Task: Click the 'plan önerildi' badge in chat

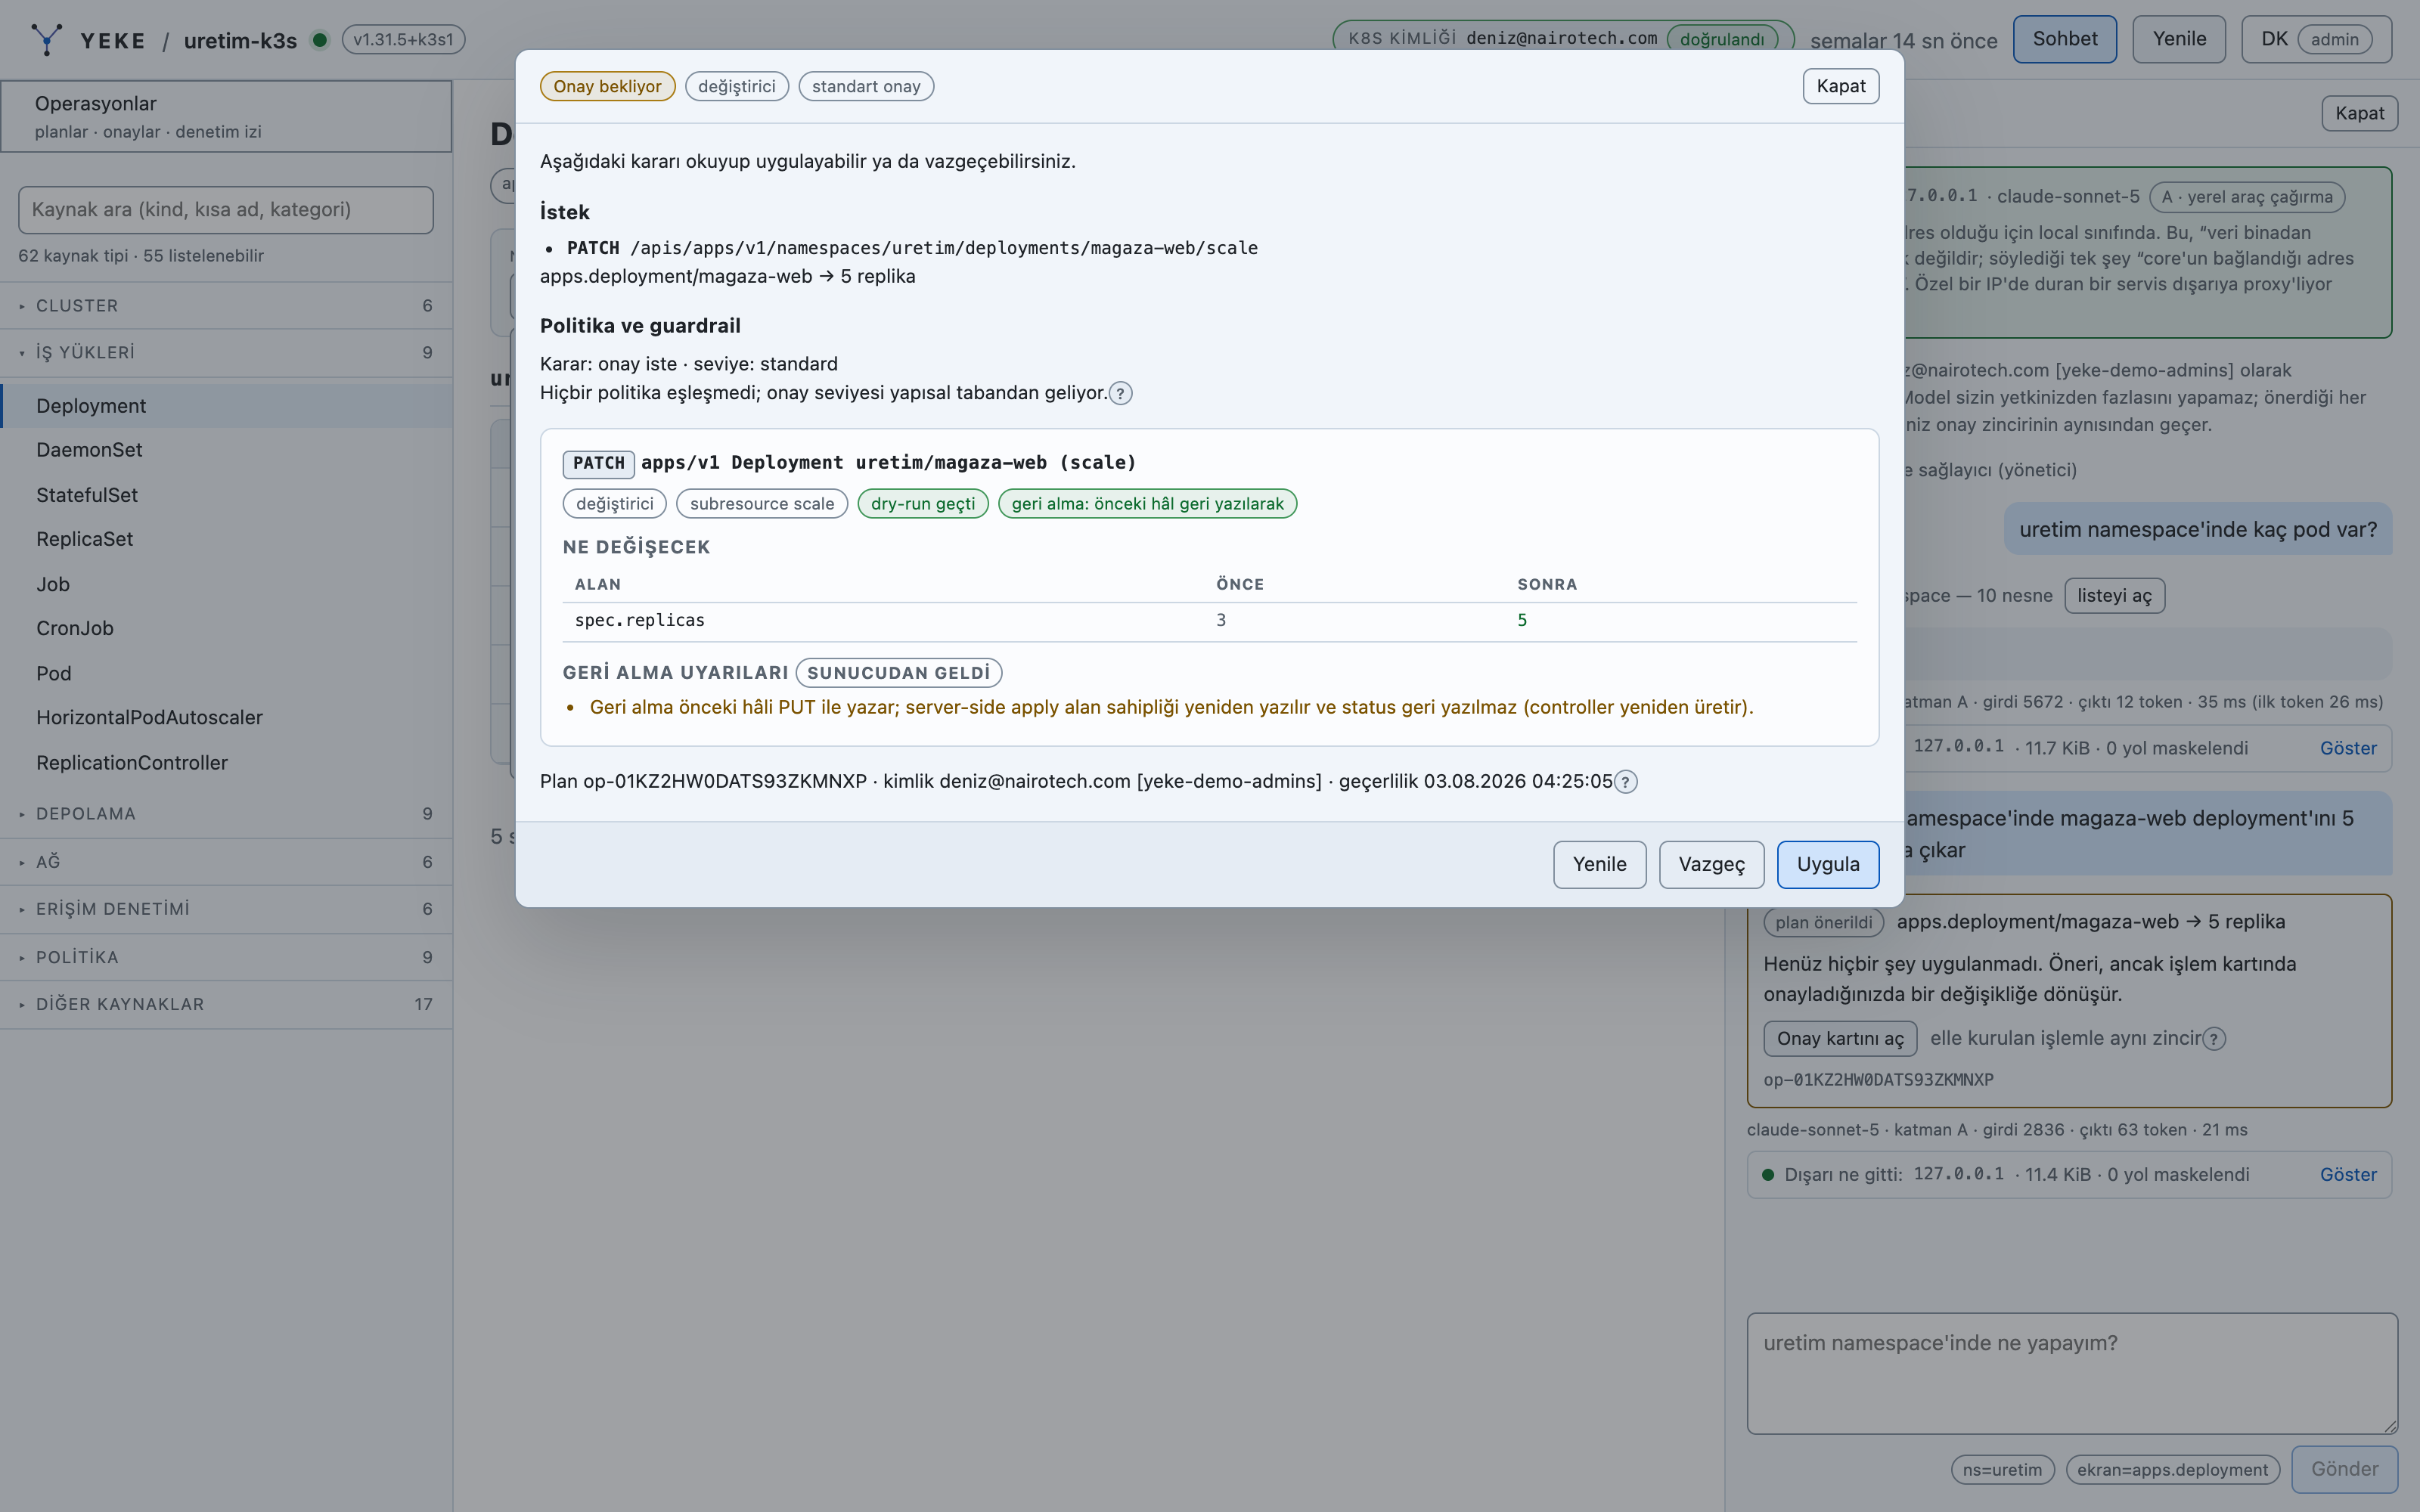Action: [1823, 922]
